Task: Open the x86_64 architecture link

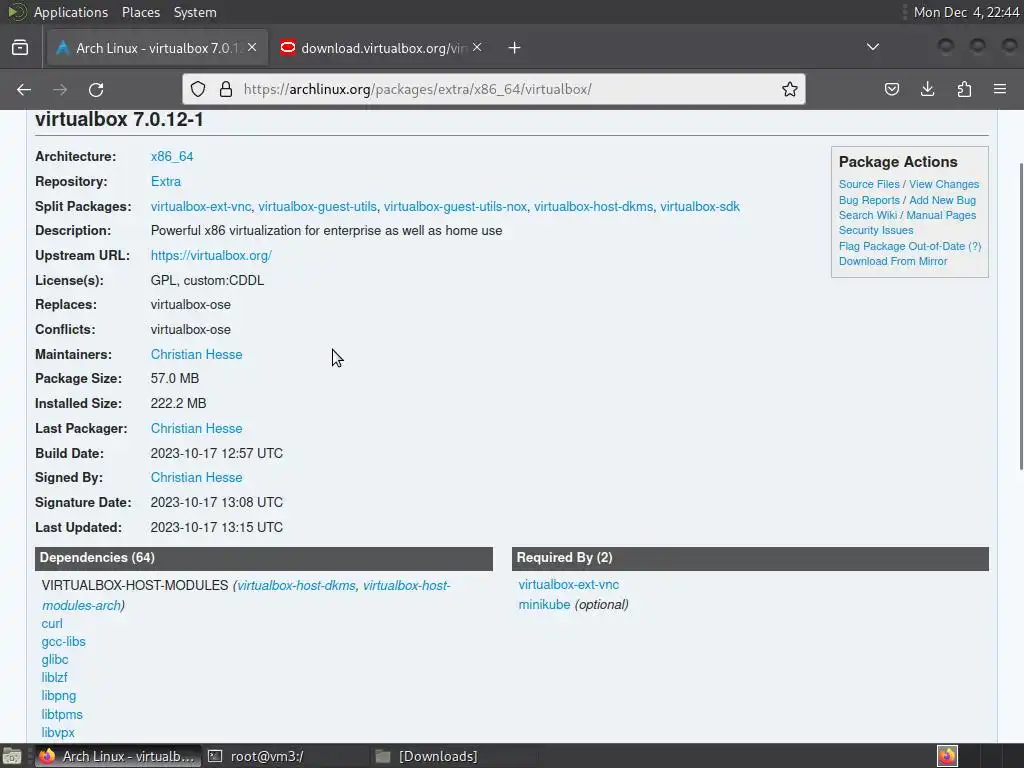Action: click(172, 157)
